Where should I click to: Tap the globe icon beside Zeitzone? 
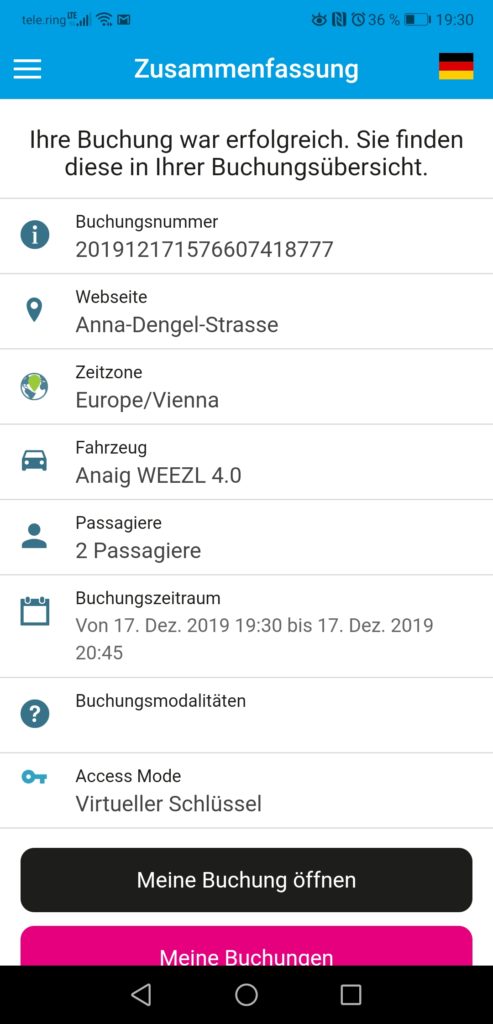tap(34, 386)
